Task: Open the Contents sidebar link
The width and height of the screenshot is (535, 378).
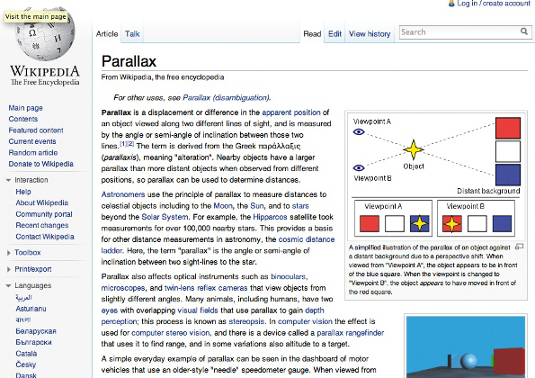Action: 23,119
